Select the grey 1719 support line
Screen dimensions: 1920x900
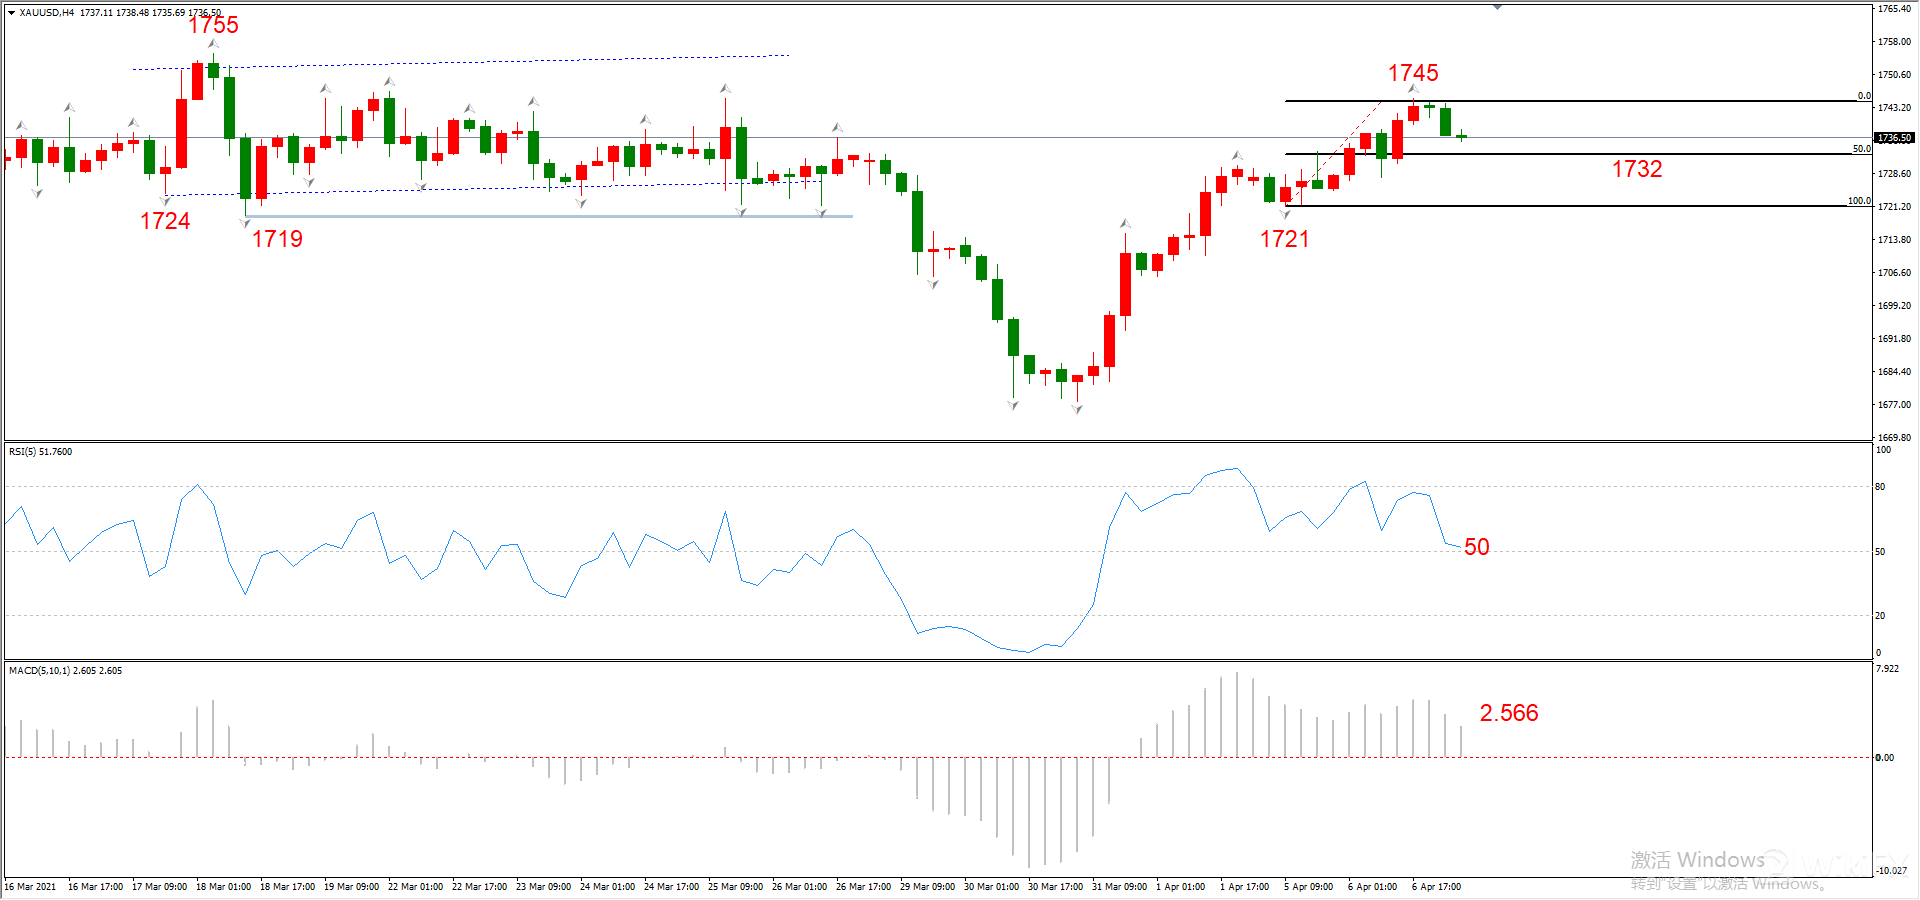(x=548, y=216)
